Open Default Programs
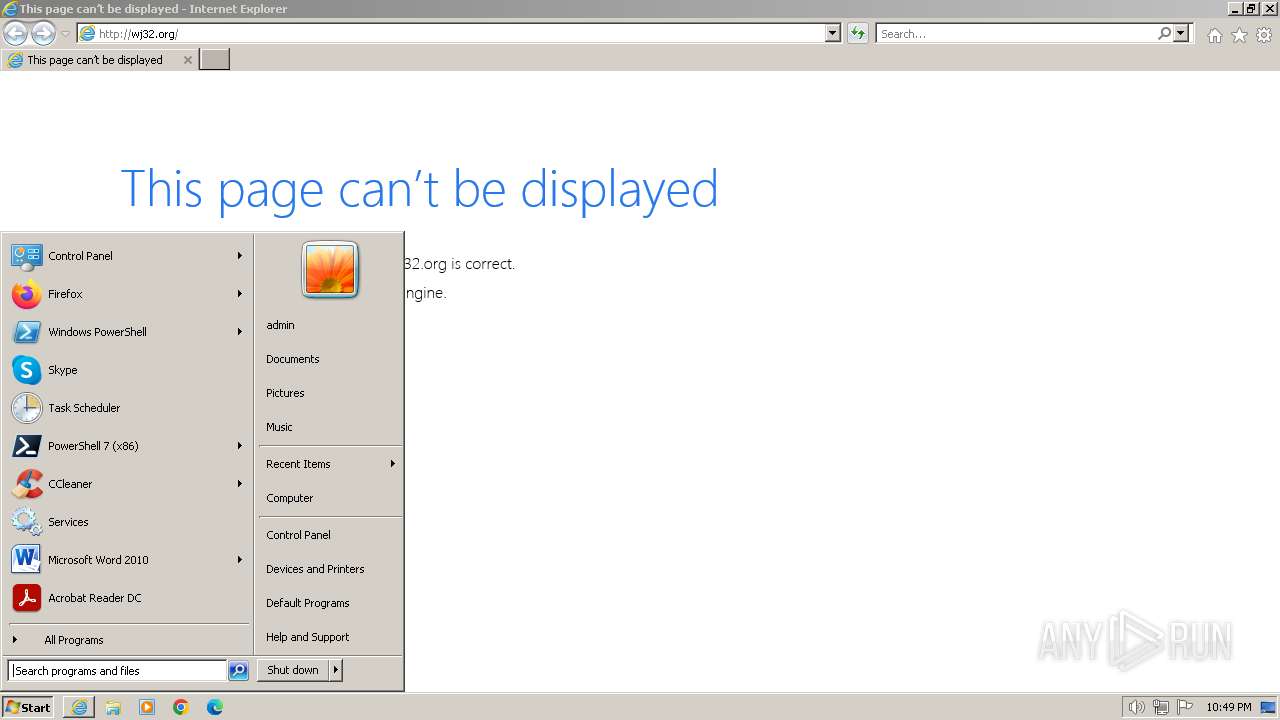Screen dimensions: 1280x720 coord(330,603)
